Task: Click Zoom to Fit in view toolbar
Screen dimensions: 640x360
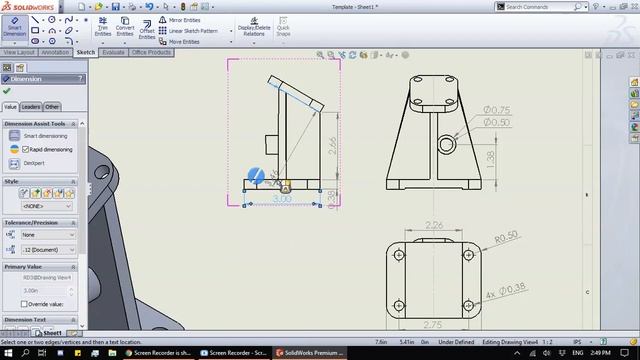Action: point(320,55)
